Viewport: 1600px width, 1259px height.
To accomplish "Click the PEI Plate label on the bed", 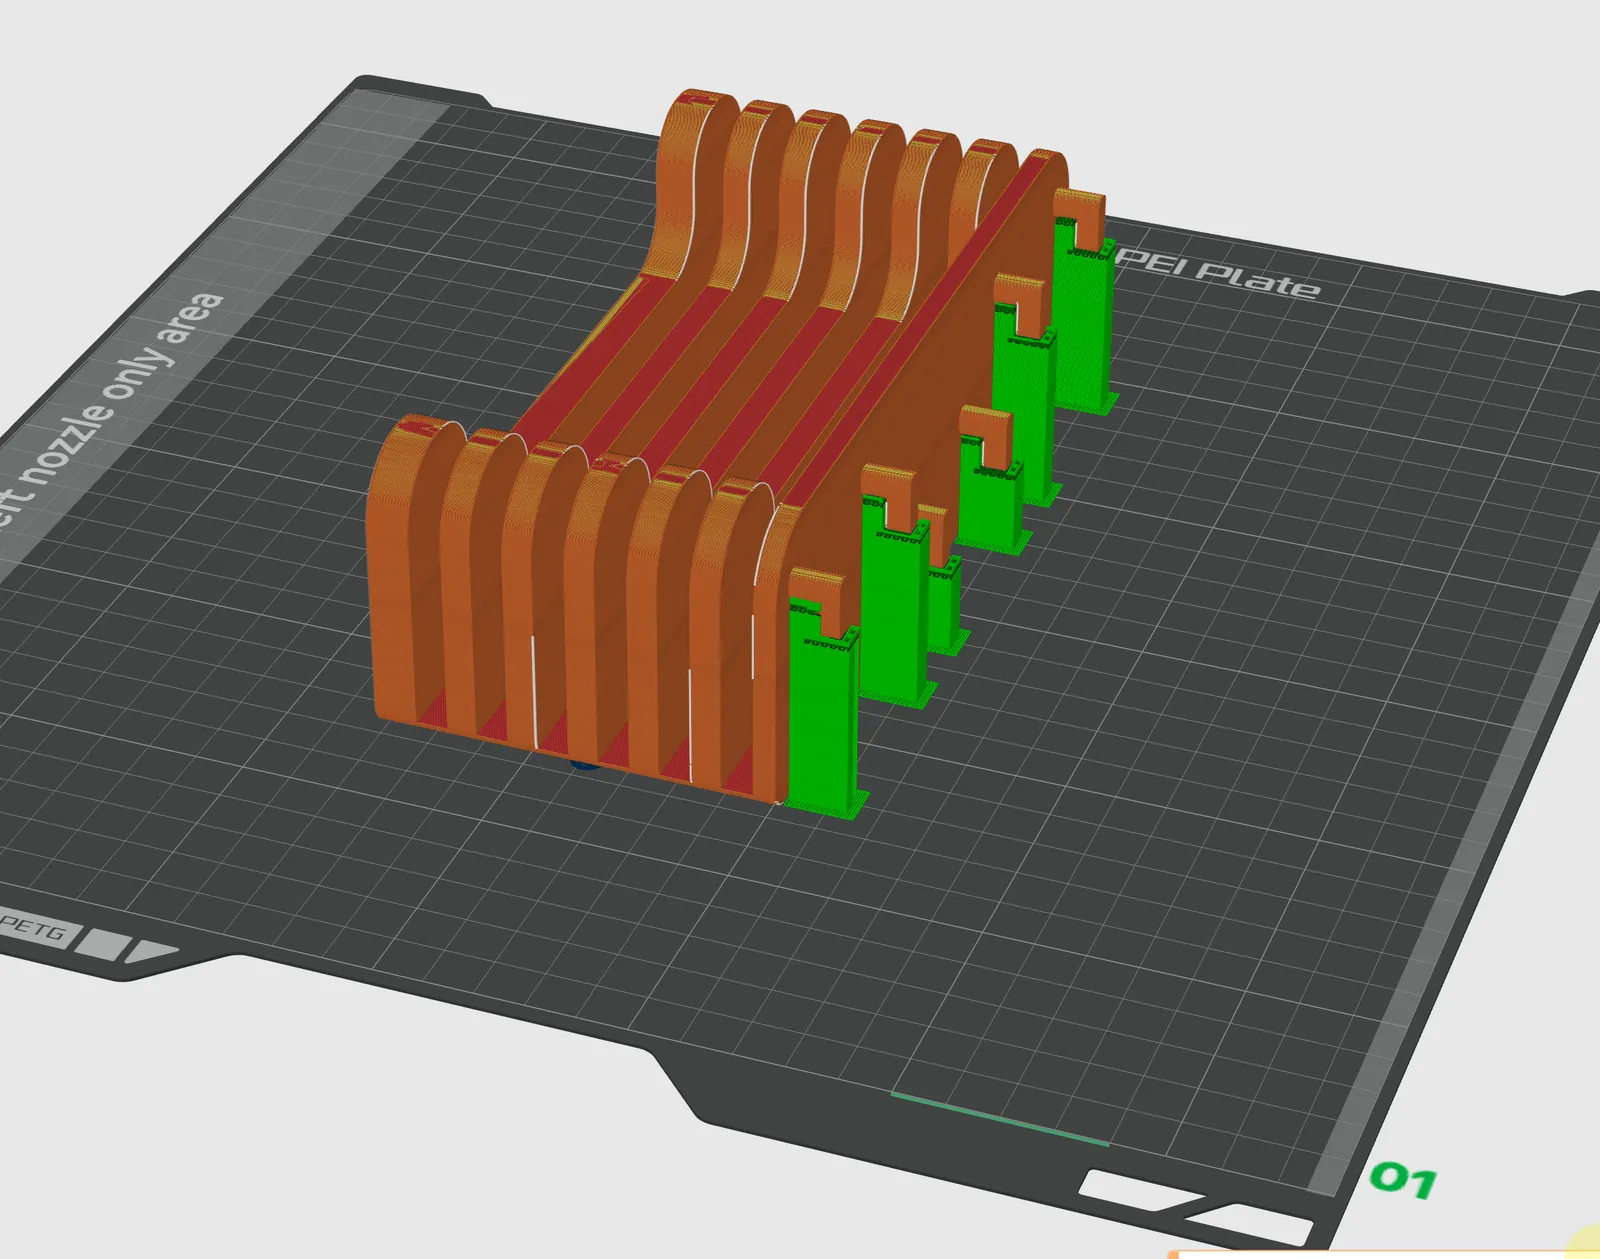I will click(1218, 272).
